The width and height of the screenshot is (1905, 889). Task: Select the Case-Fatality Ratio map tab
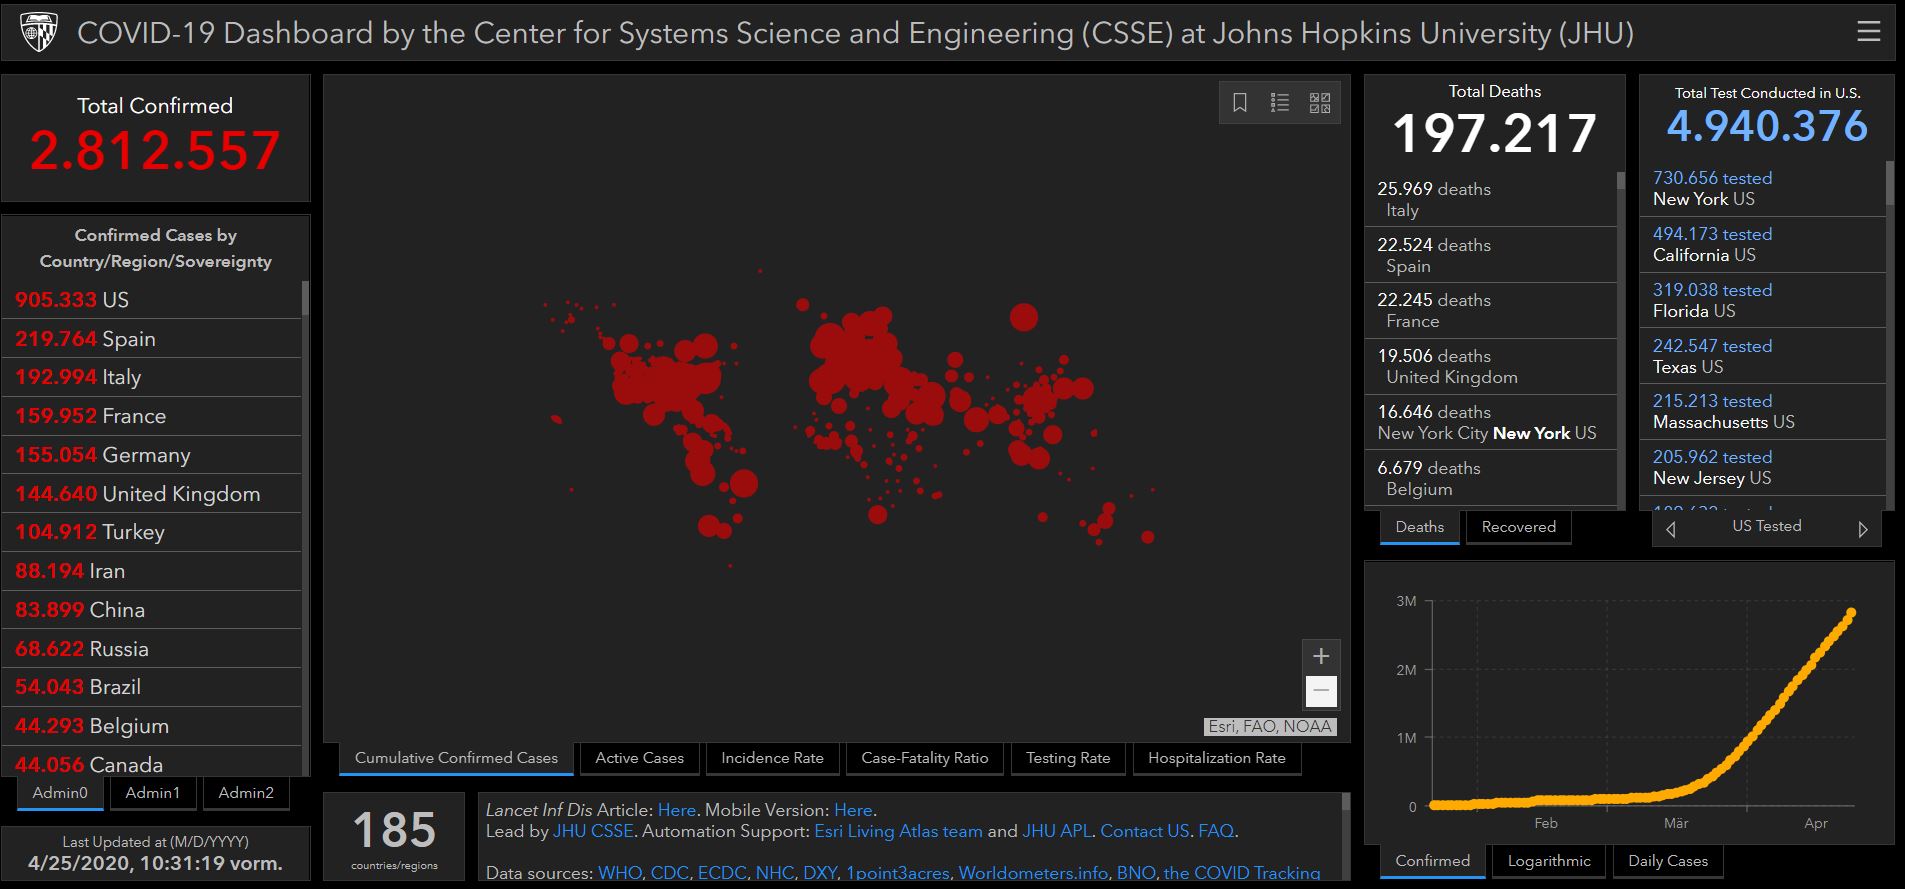pyautogui.click(x=924, y=758)
